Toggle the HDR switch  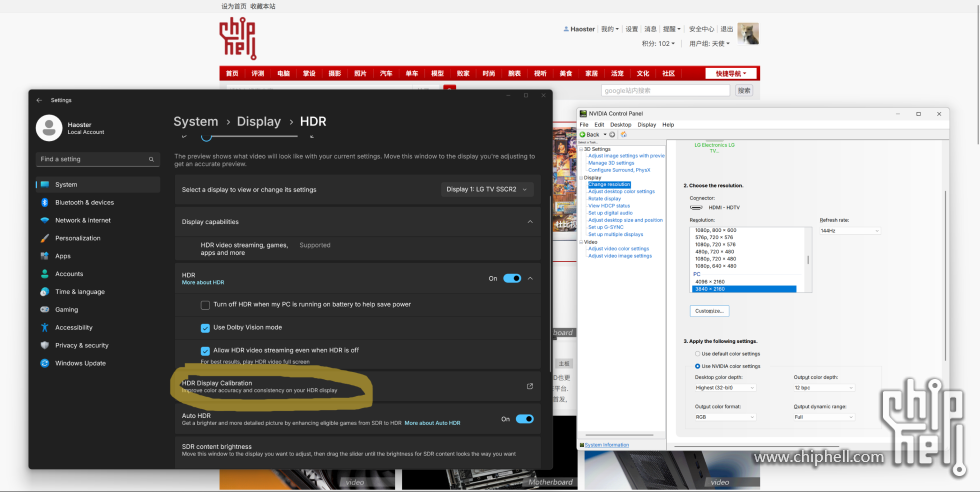512,278
